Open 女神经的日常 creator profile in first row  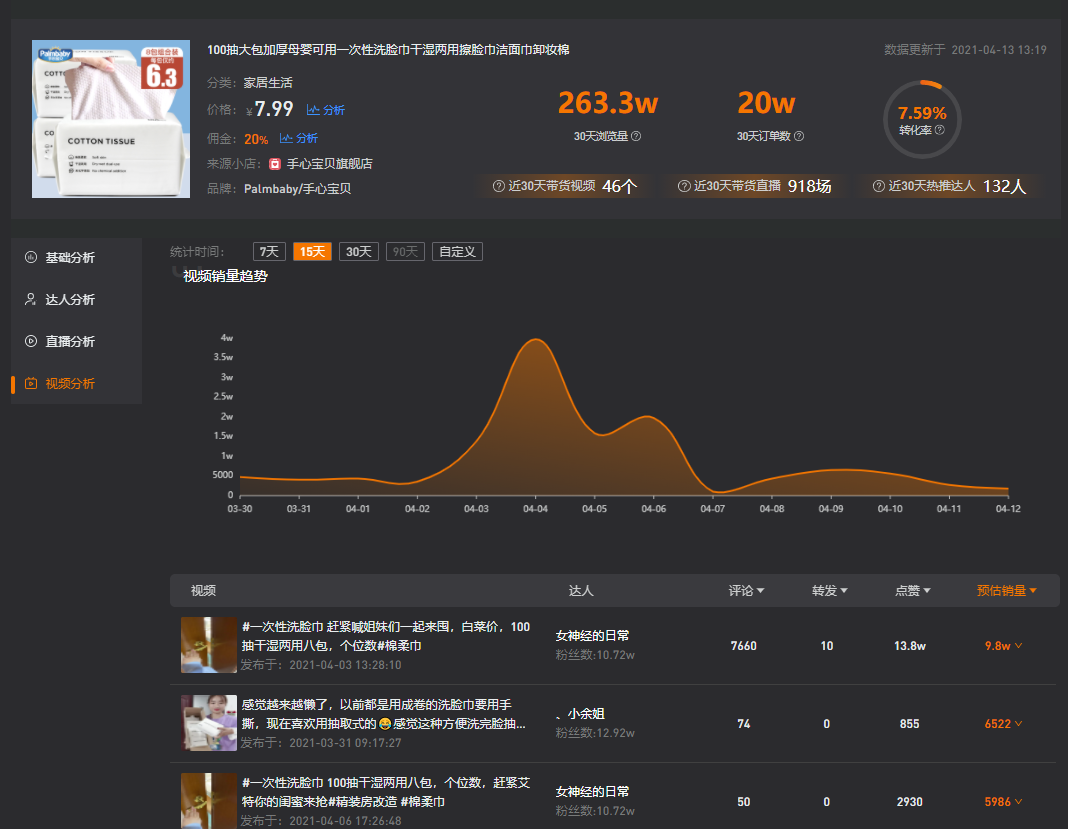pos(592,636)
